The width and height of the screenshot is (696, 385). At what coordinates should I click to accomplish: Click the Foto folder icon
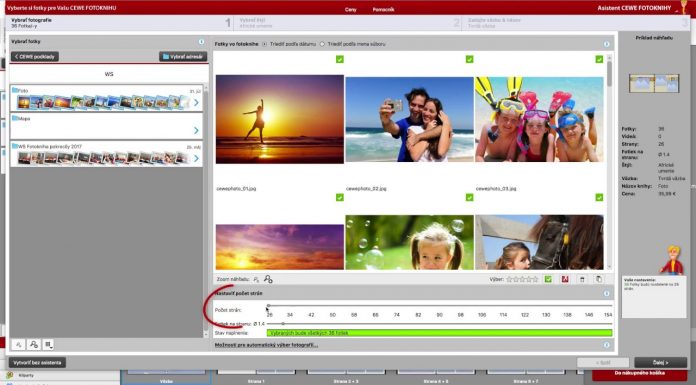15,90
